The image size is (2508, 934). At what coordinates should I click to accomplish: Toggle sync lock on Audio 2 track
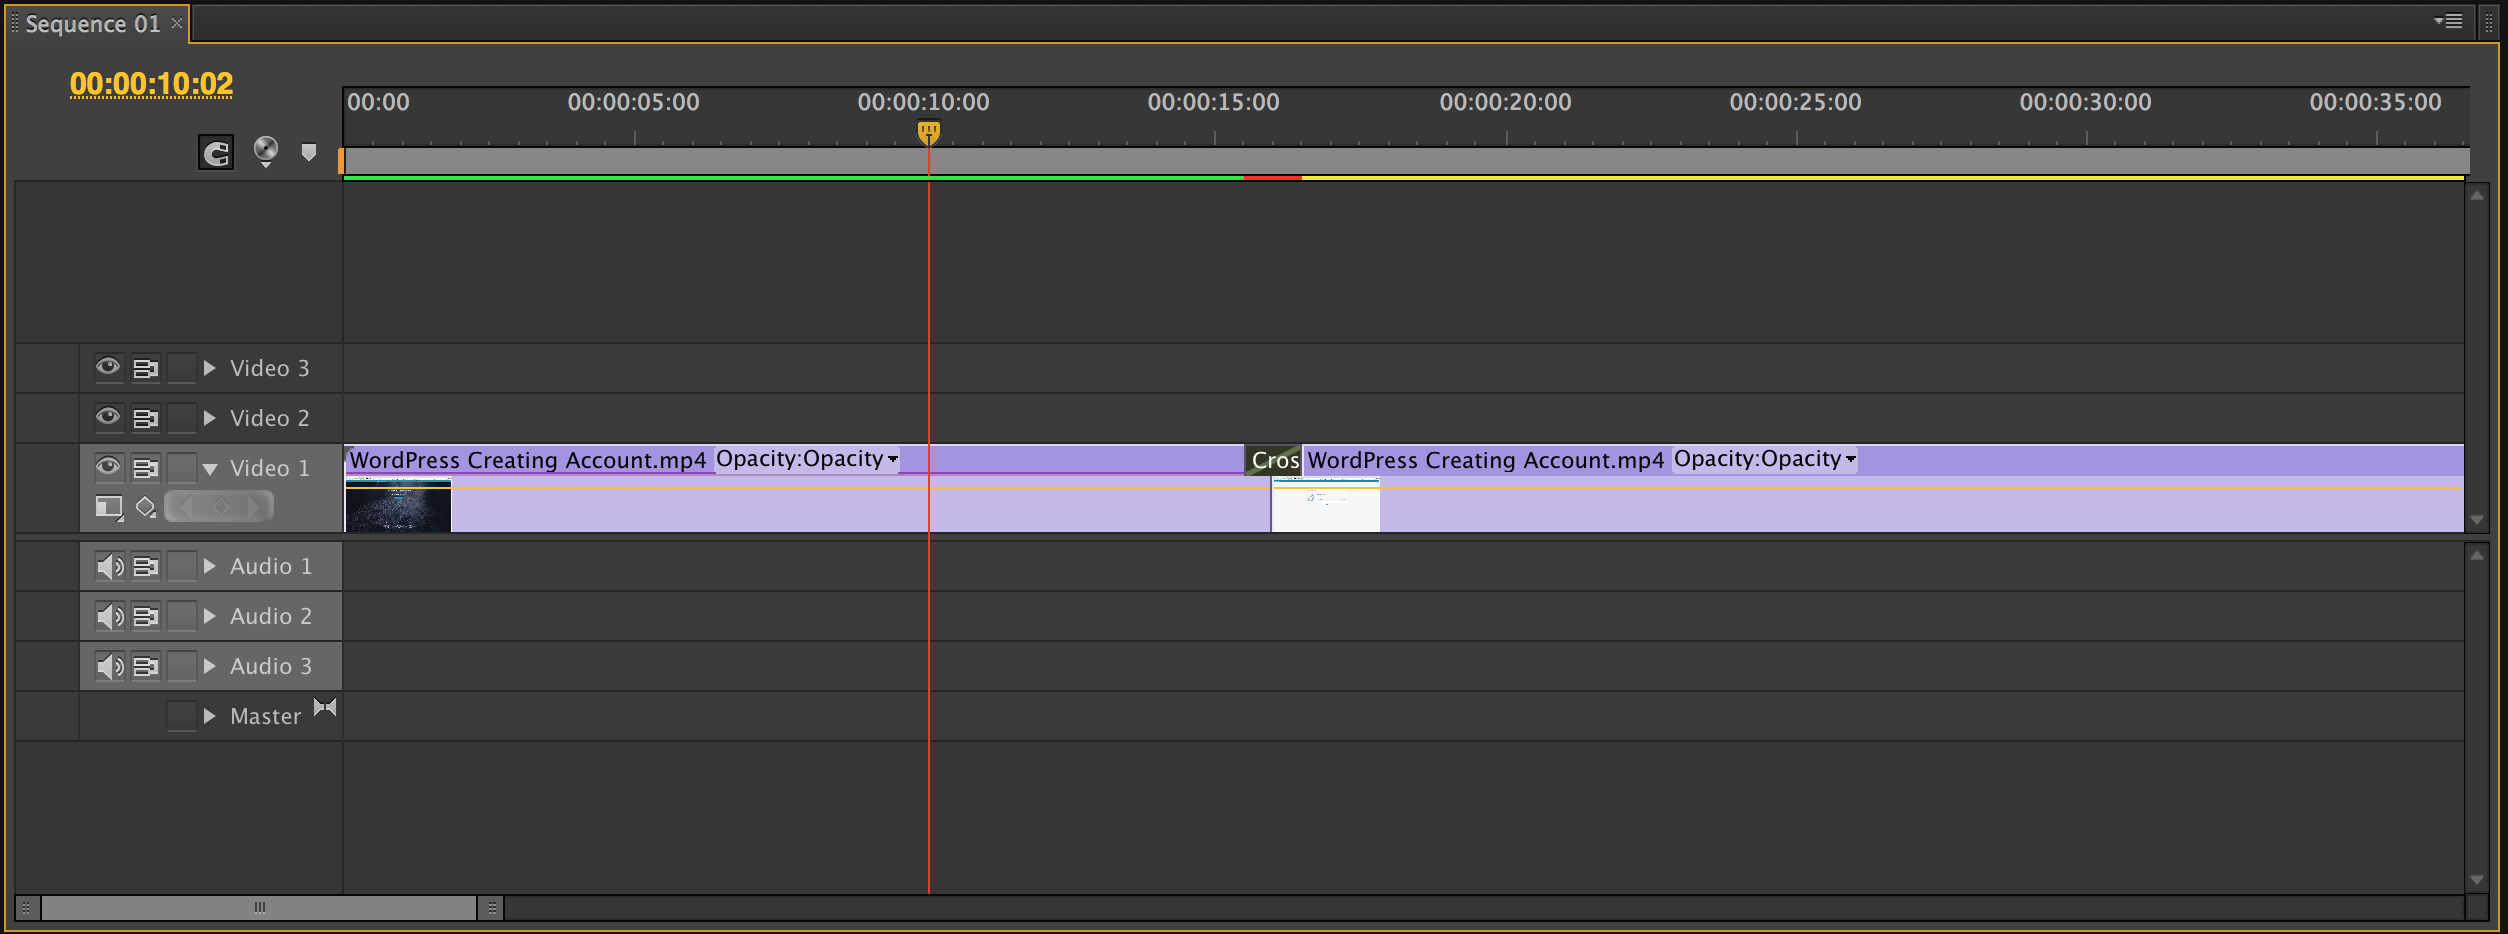click(x=146, y=617)
